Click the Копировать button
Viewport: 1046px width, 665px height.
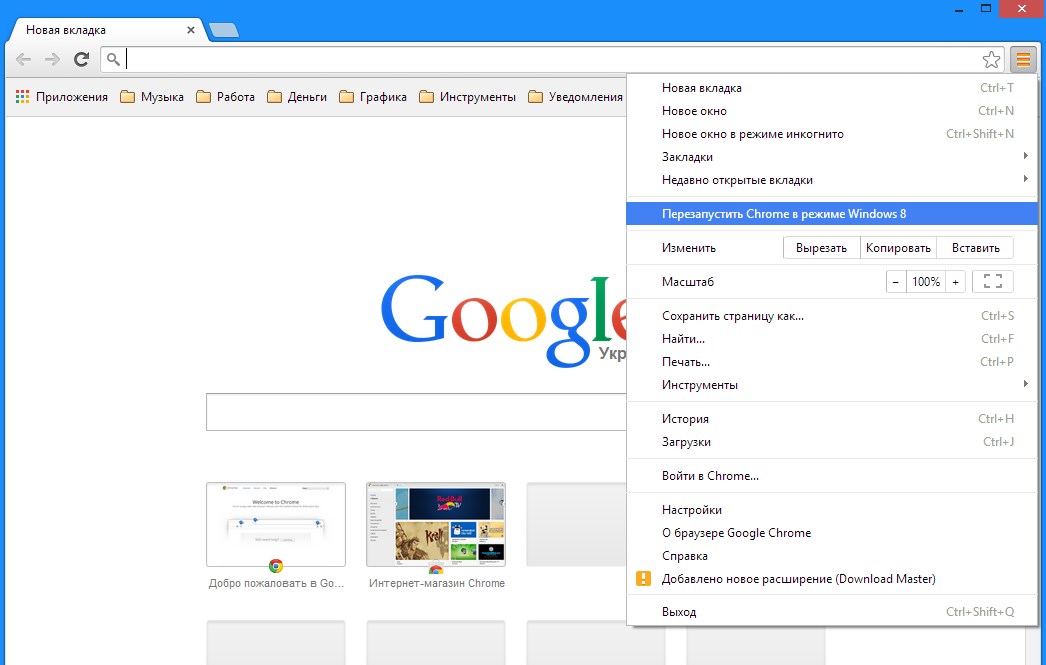[x=898, y=247]
